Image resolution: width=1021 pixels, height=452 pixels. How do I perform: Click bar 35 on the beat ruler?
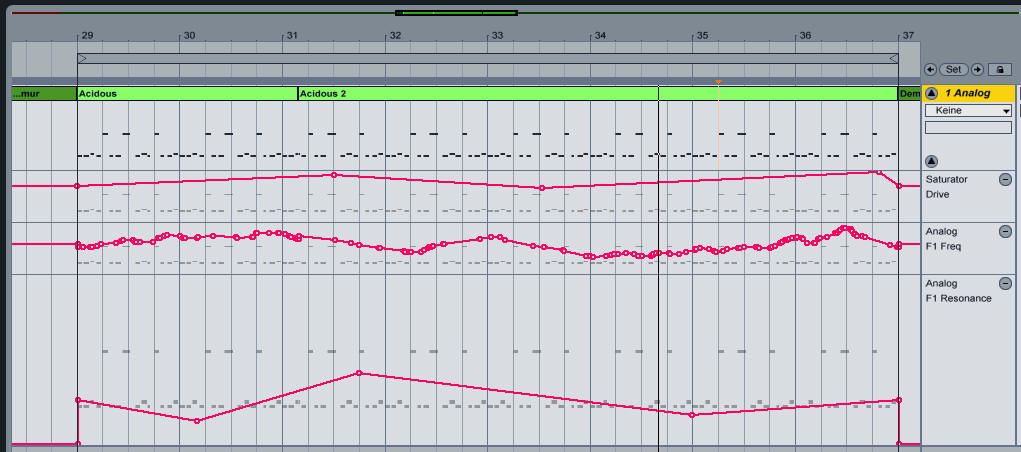coord(702,36)
